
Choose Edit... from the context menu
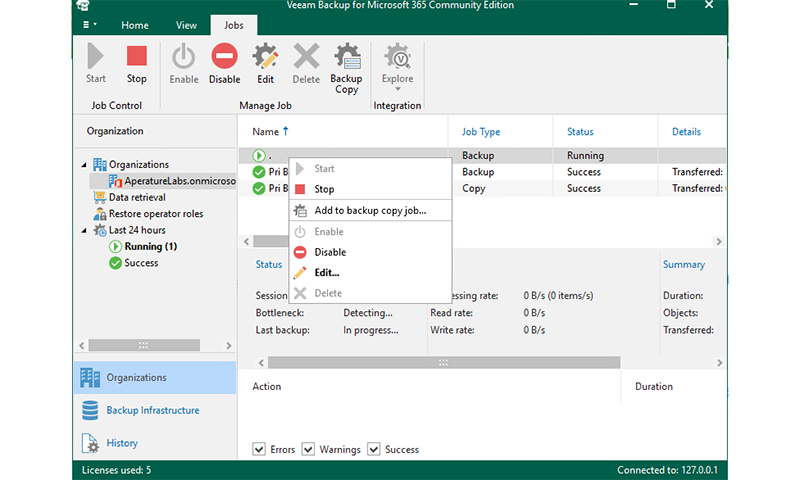pos(370,272)
